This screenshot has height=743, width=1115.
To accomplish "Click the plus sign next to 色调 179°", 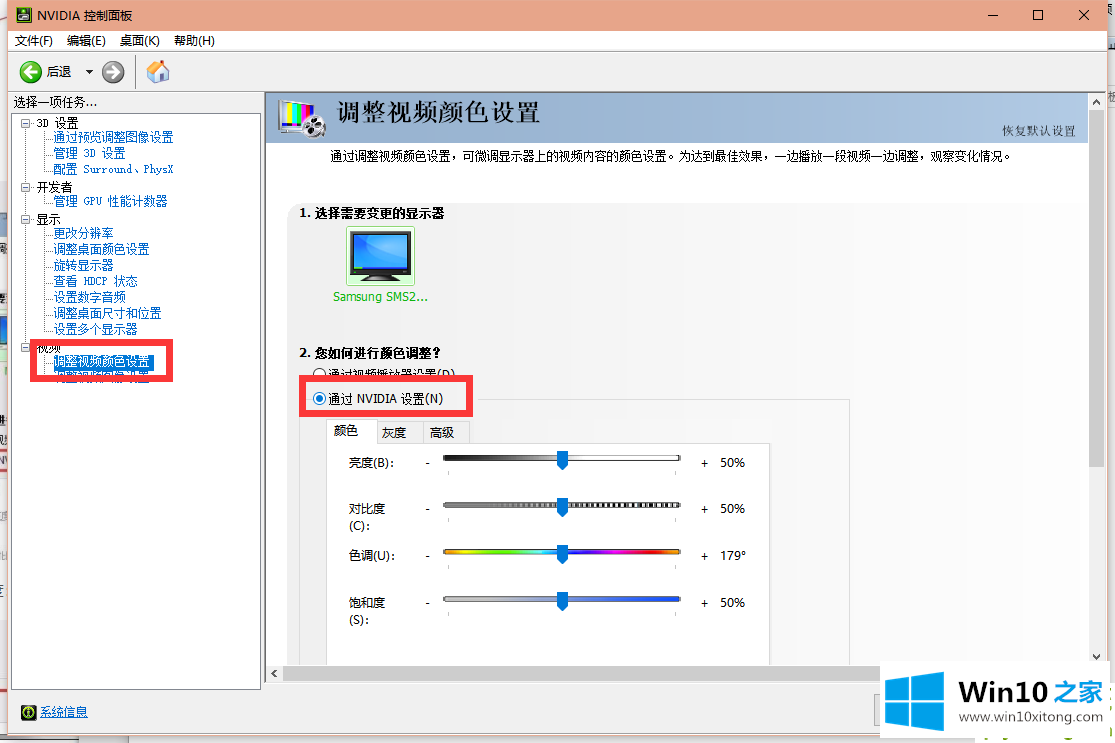I will [x=705, y=557].
